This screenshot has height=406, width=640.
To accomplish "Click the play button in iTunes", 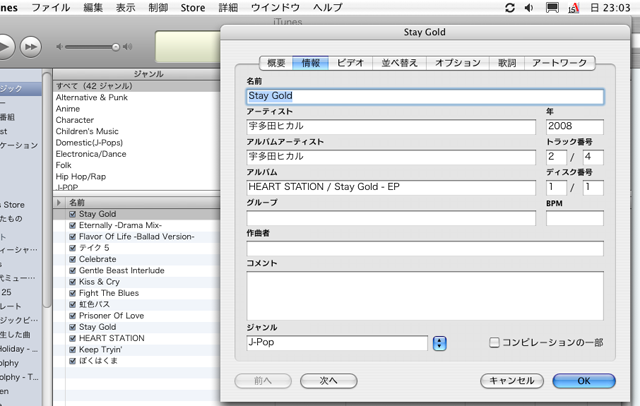I will (5, 47).
